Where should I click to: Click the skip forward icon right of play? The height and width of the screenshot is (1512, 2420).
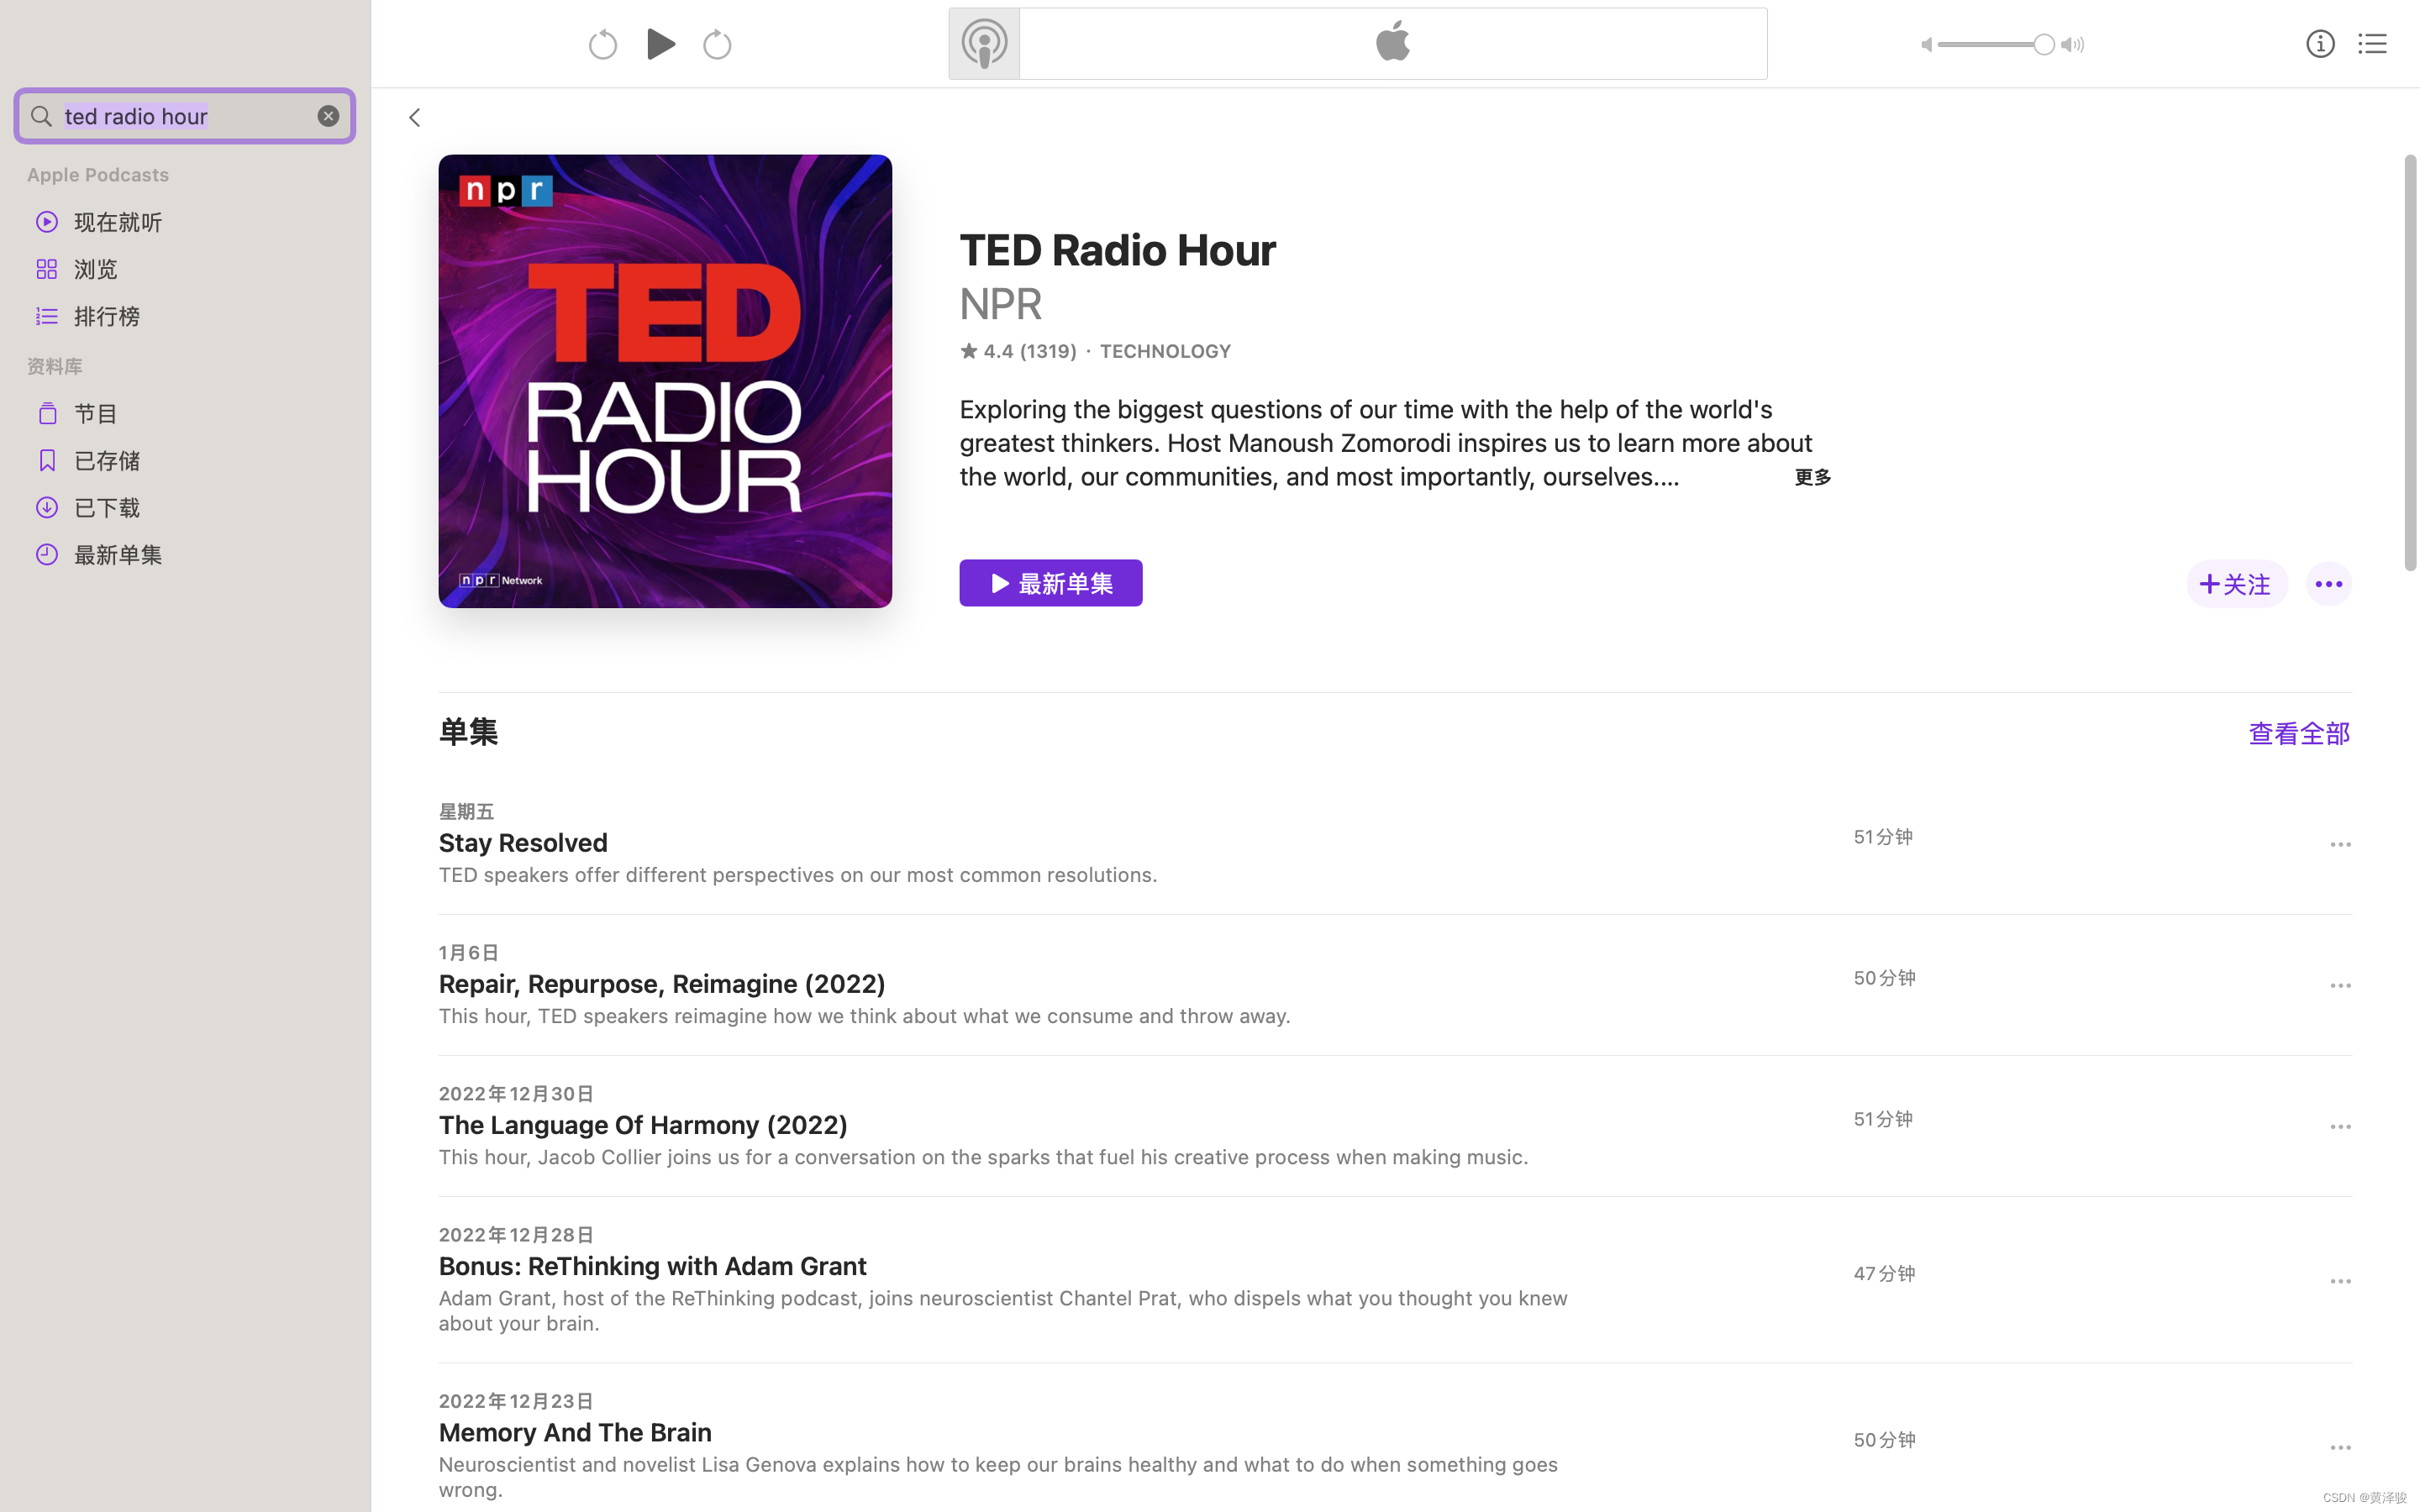(716, 43)
